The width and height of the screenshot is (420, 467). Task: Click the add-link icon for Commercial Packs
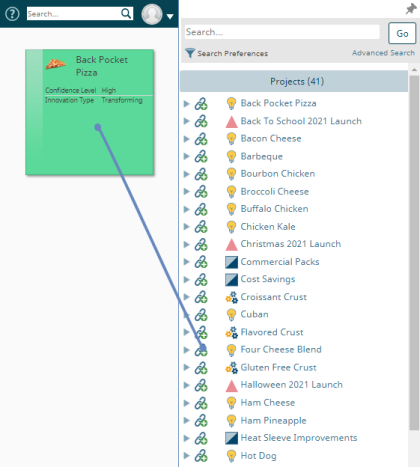coord(201,262)
